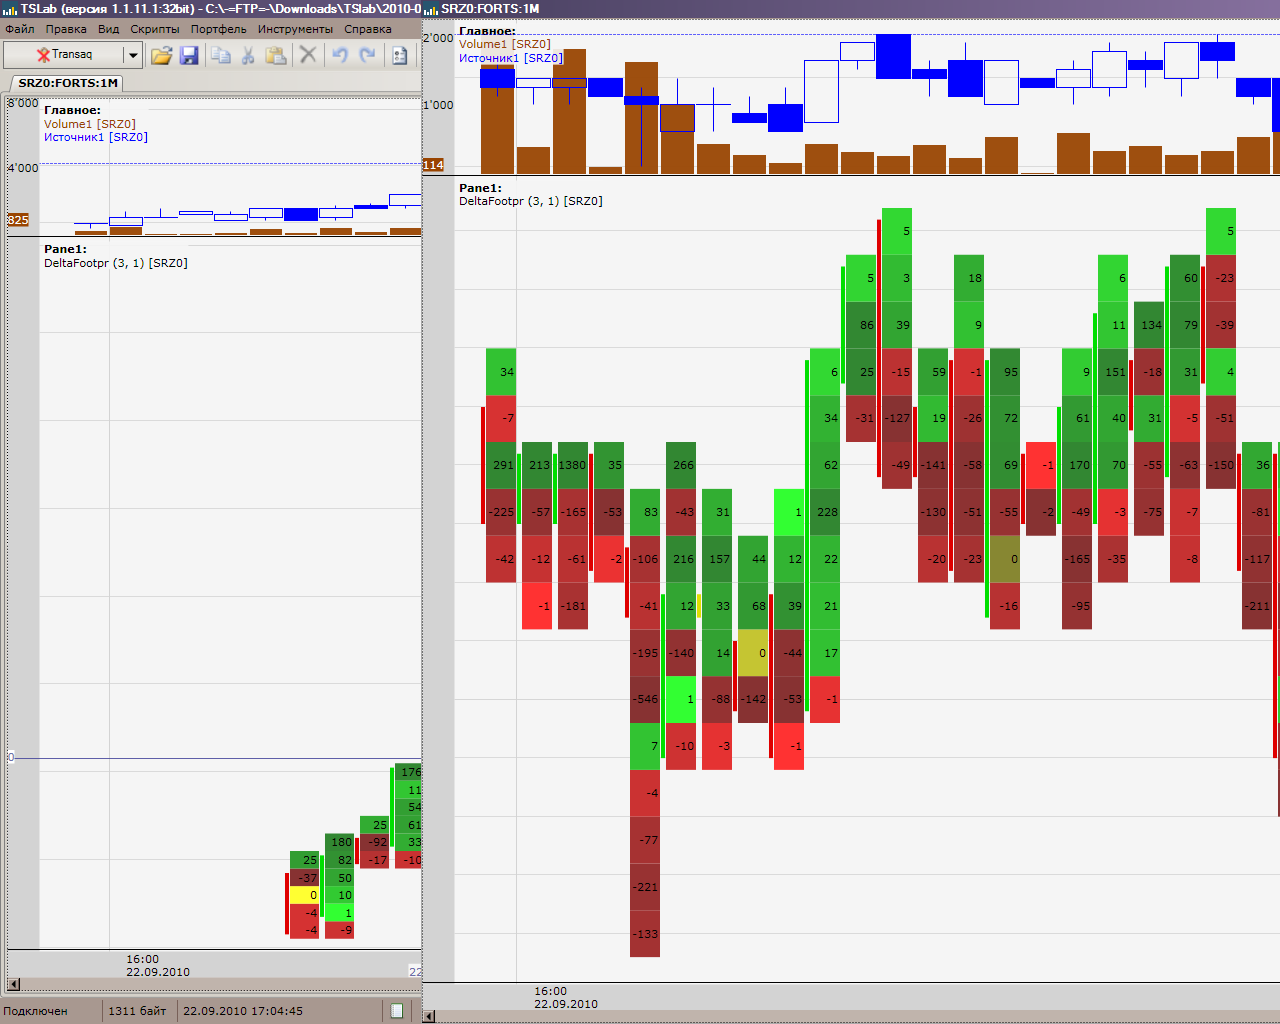Click the footprint cell showing -221
The height and width of the screenshot is (1024, 1280).
pyautogui.click(x=645, y=887)
